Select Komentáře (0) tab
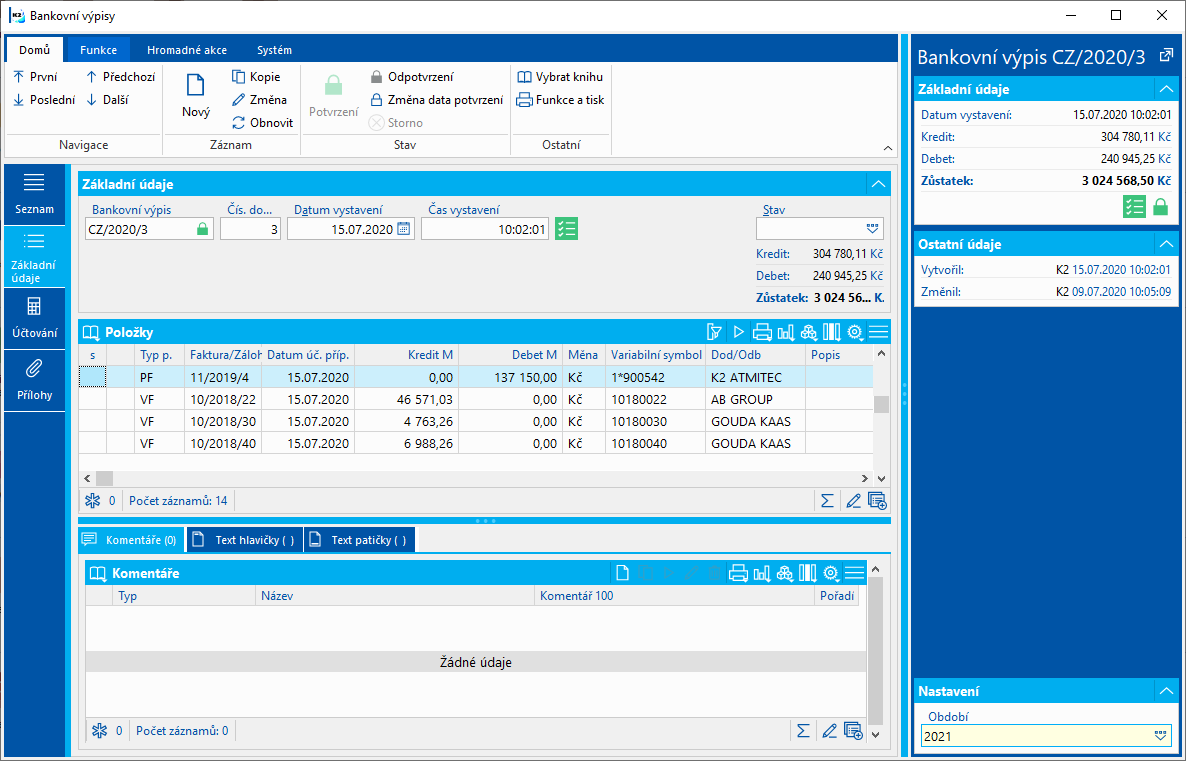Viewport: 1186px width, 761px height. pyautogui.click(x=130, y=540)
